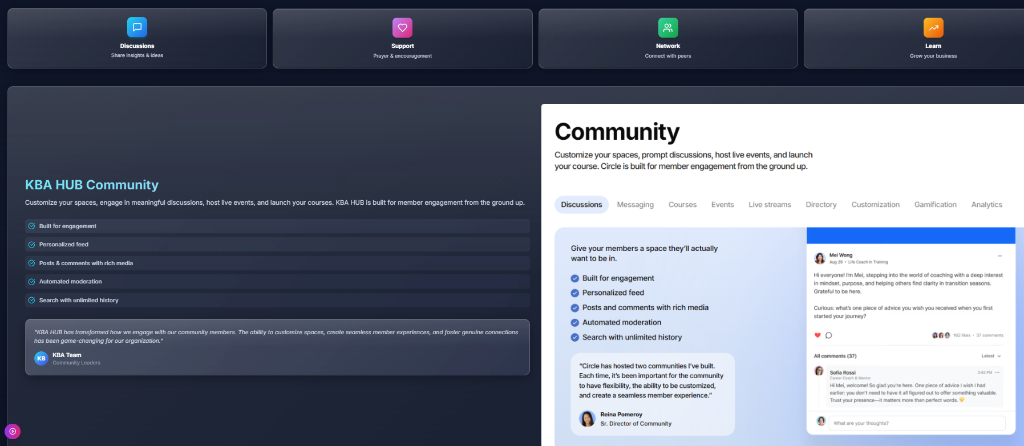Click the pink Support heart icon
The height and width of the screenshot is (446, 1024).
(x=402, y=27)
